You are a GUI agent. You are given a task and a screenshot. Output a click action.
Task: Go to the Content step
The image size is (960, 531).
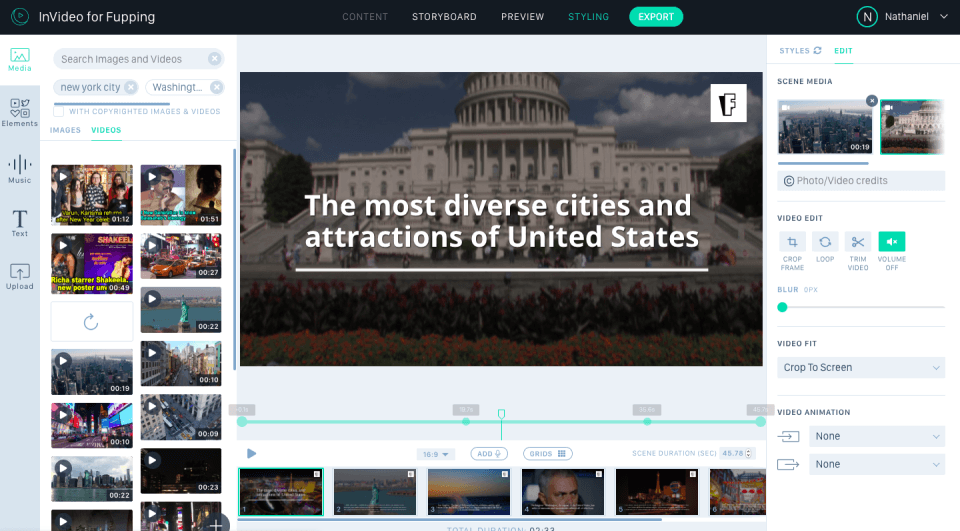coord(365,17)
